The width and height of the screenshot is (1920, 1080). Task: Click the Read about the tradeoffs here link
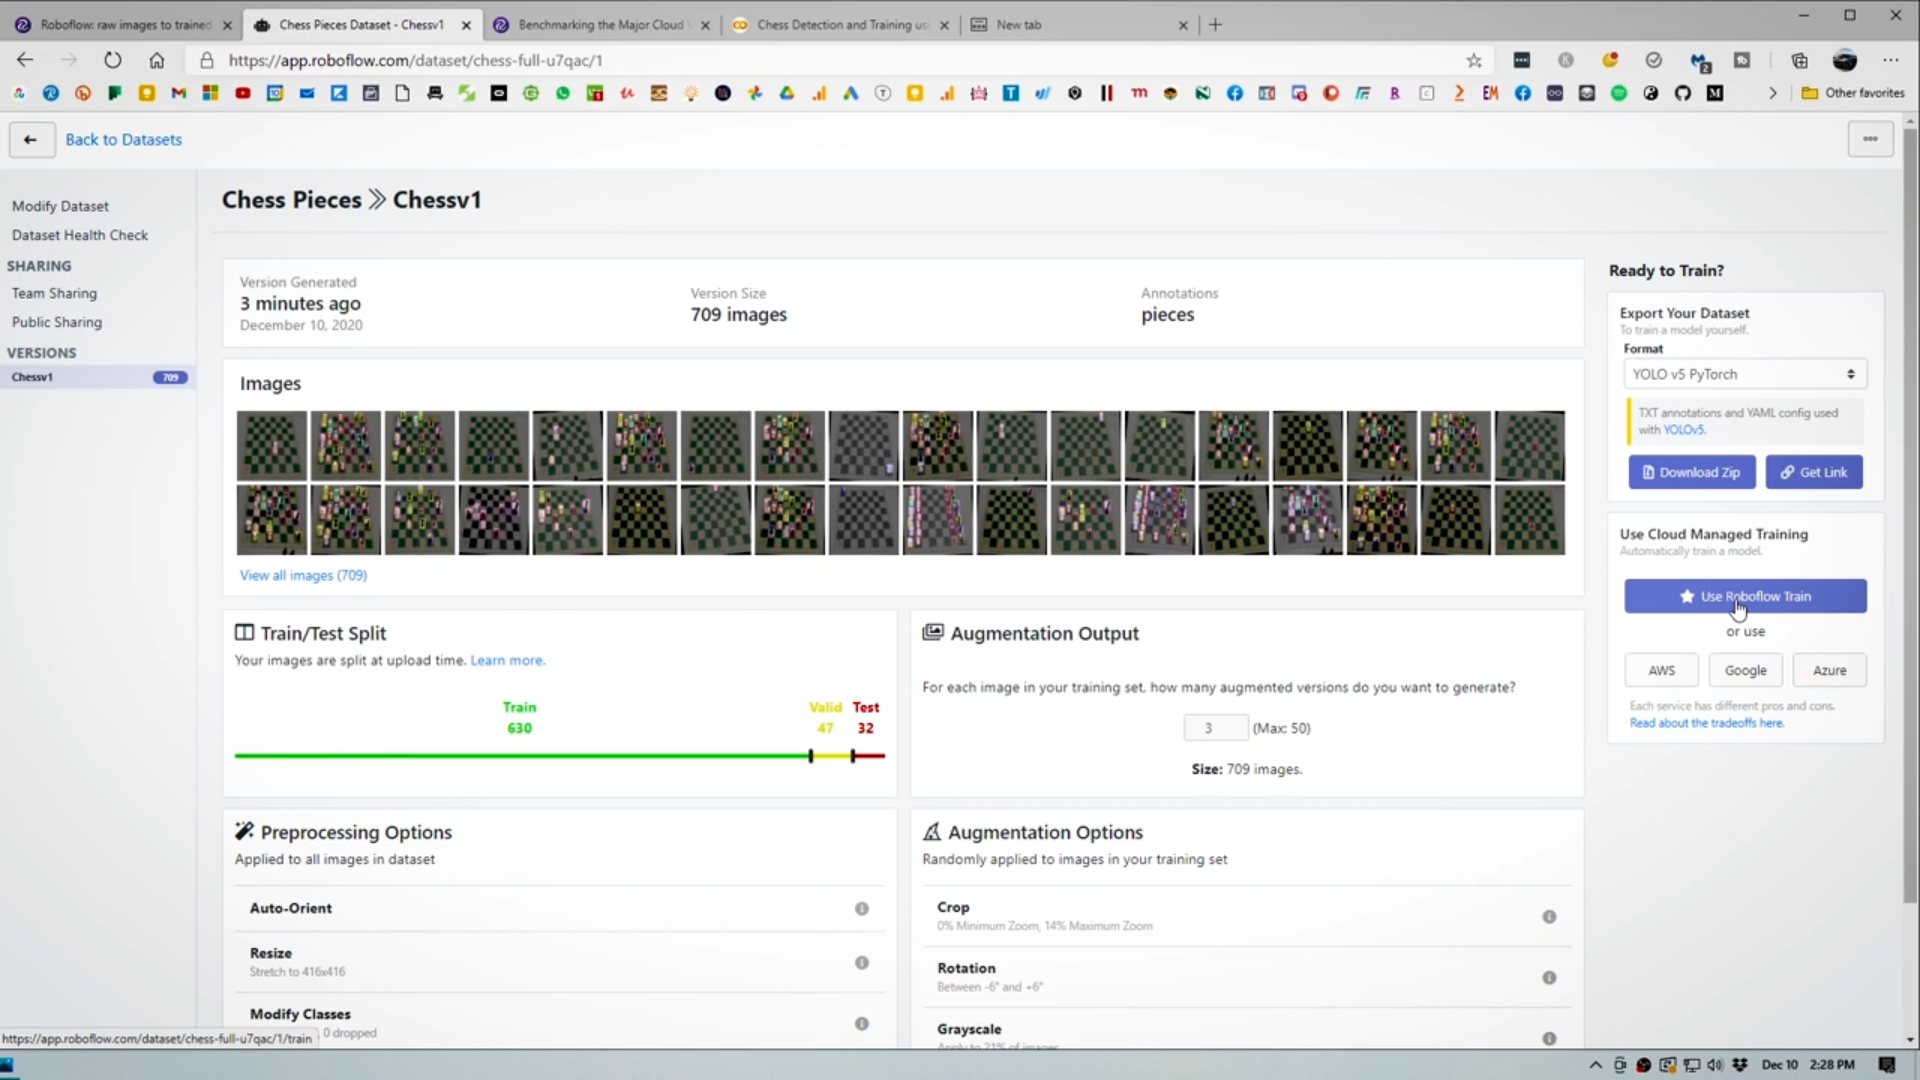[1706, 723]
